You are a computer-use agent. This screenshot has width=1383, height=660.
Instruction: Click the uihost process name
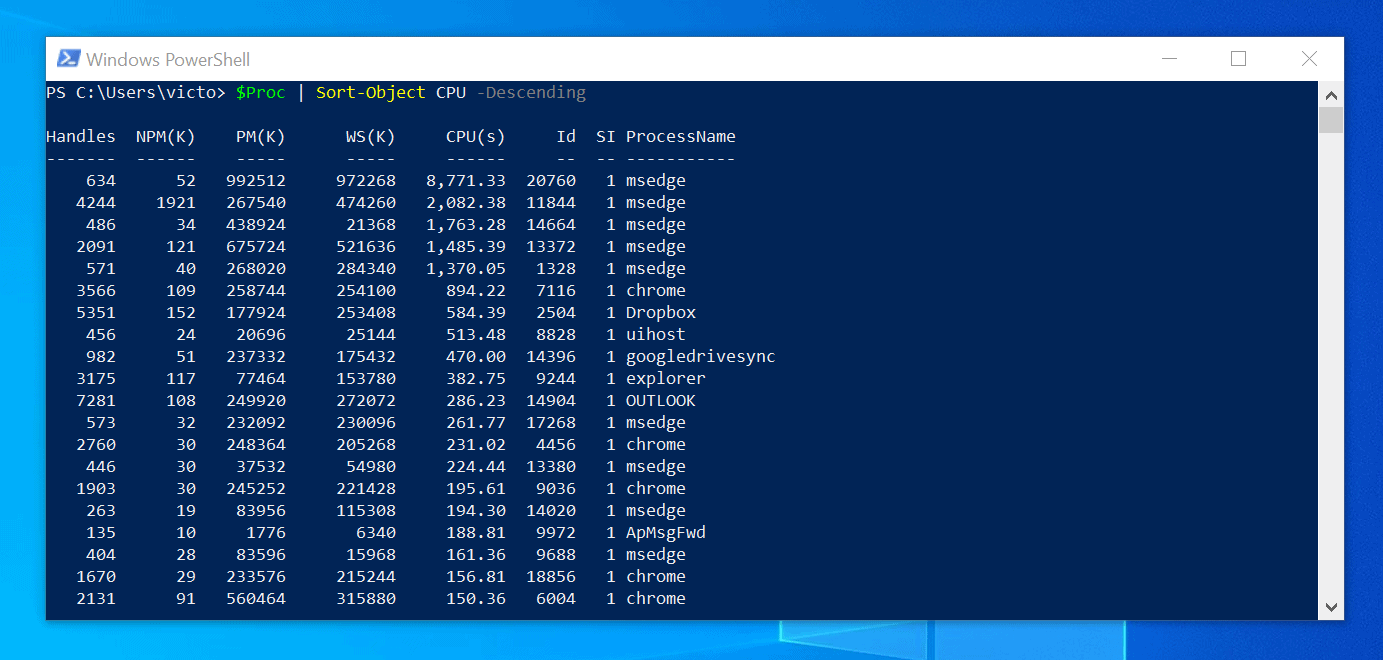(656, 335)
